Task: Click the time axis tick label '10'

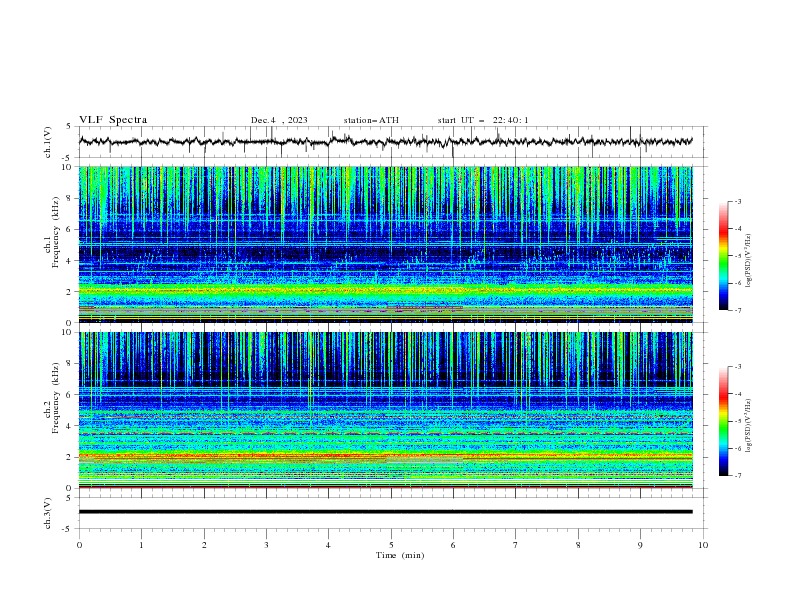Action: coord(703,545)
